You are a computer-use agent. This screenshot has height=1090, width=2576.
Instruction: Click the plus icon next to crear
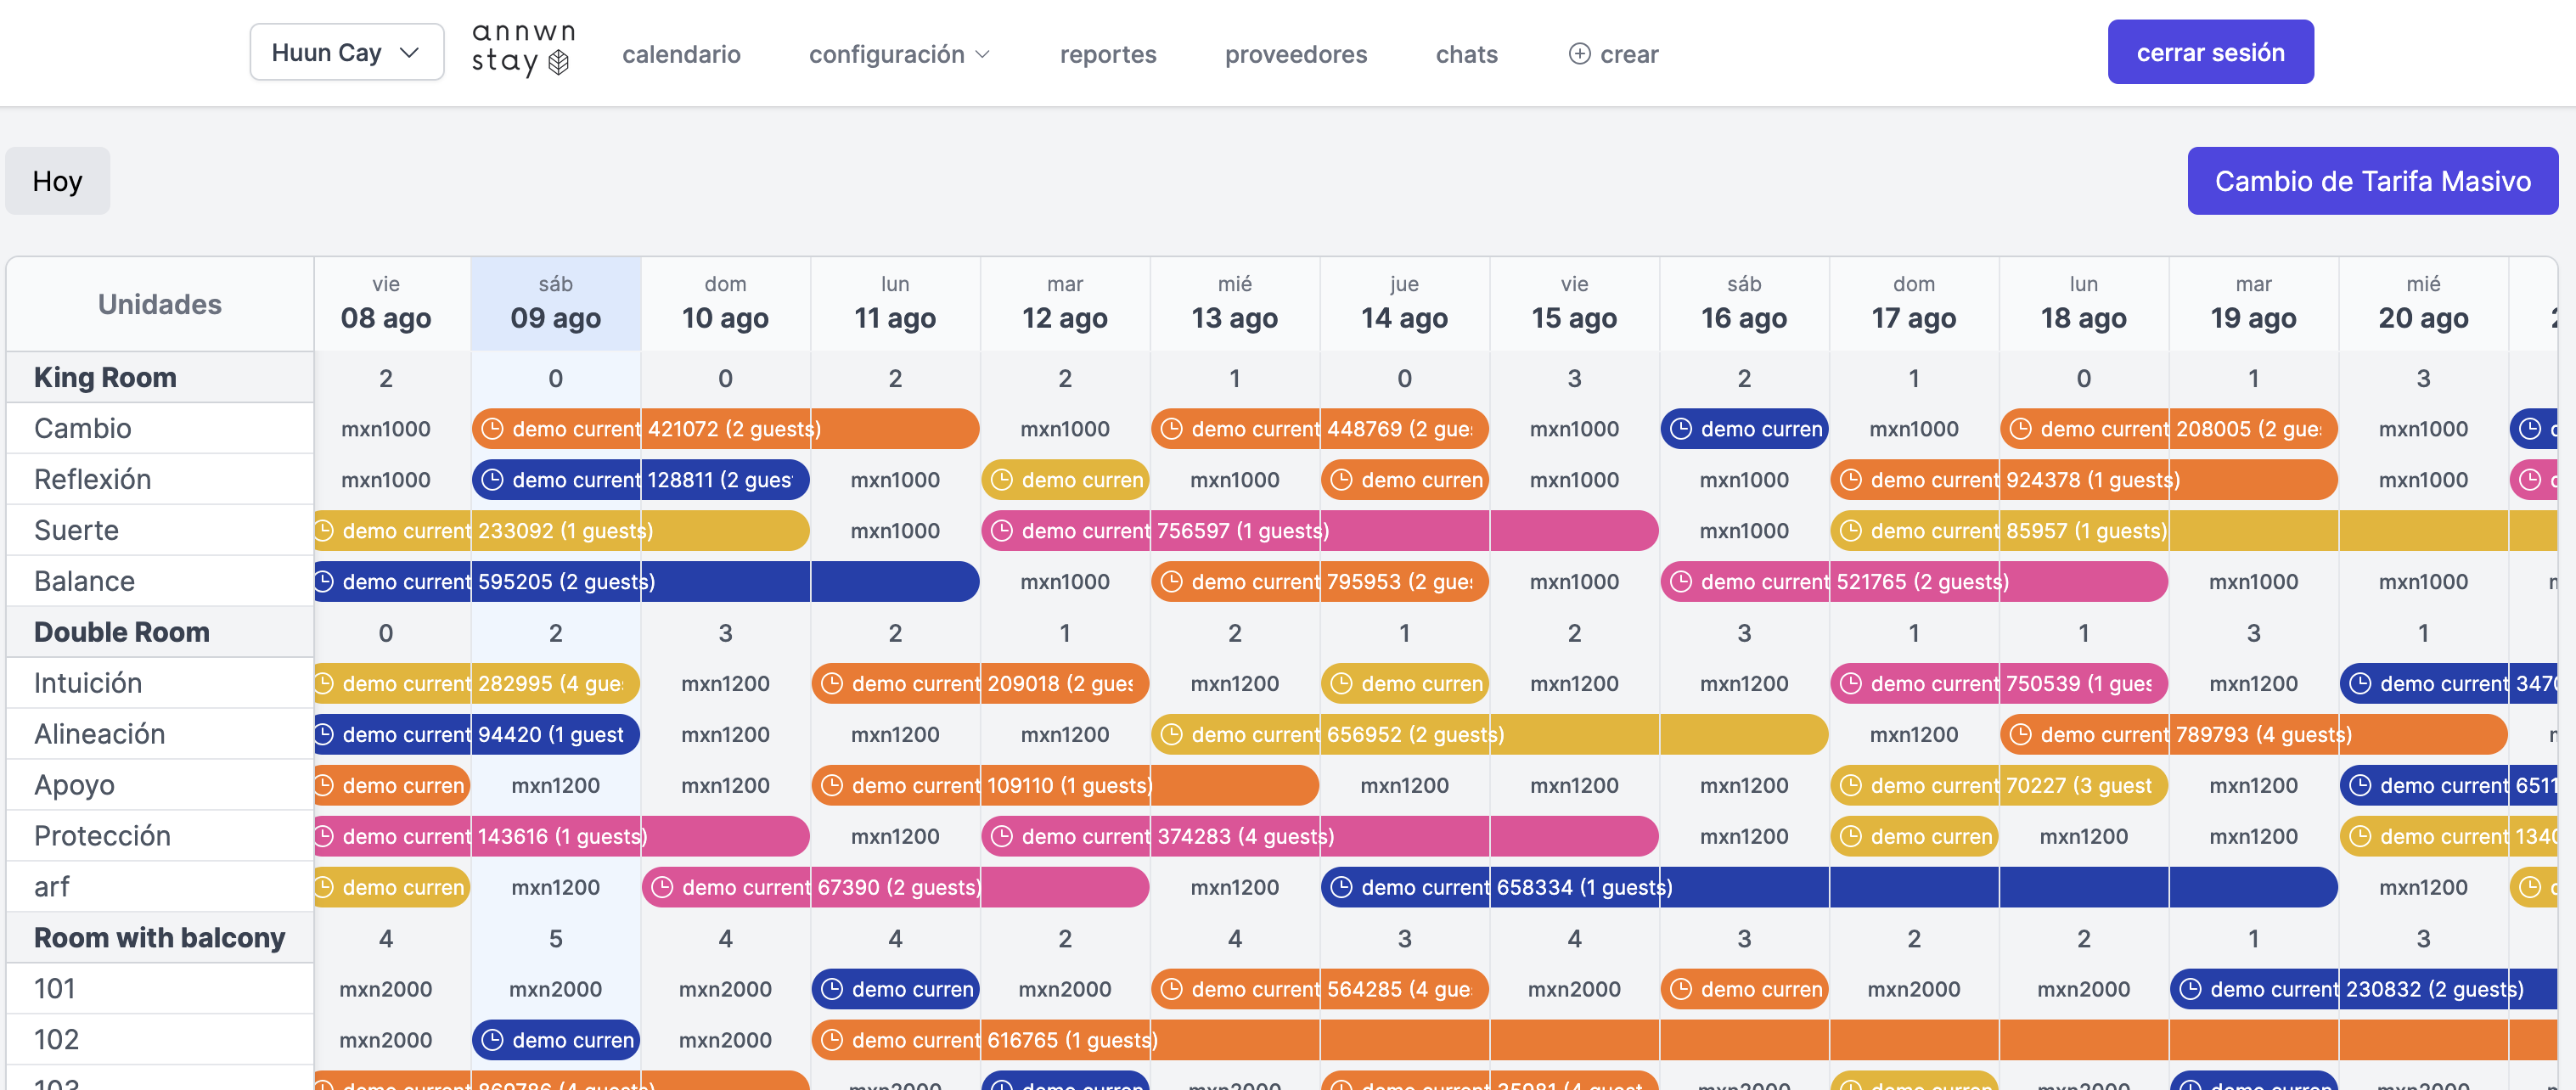1579,54
